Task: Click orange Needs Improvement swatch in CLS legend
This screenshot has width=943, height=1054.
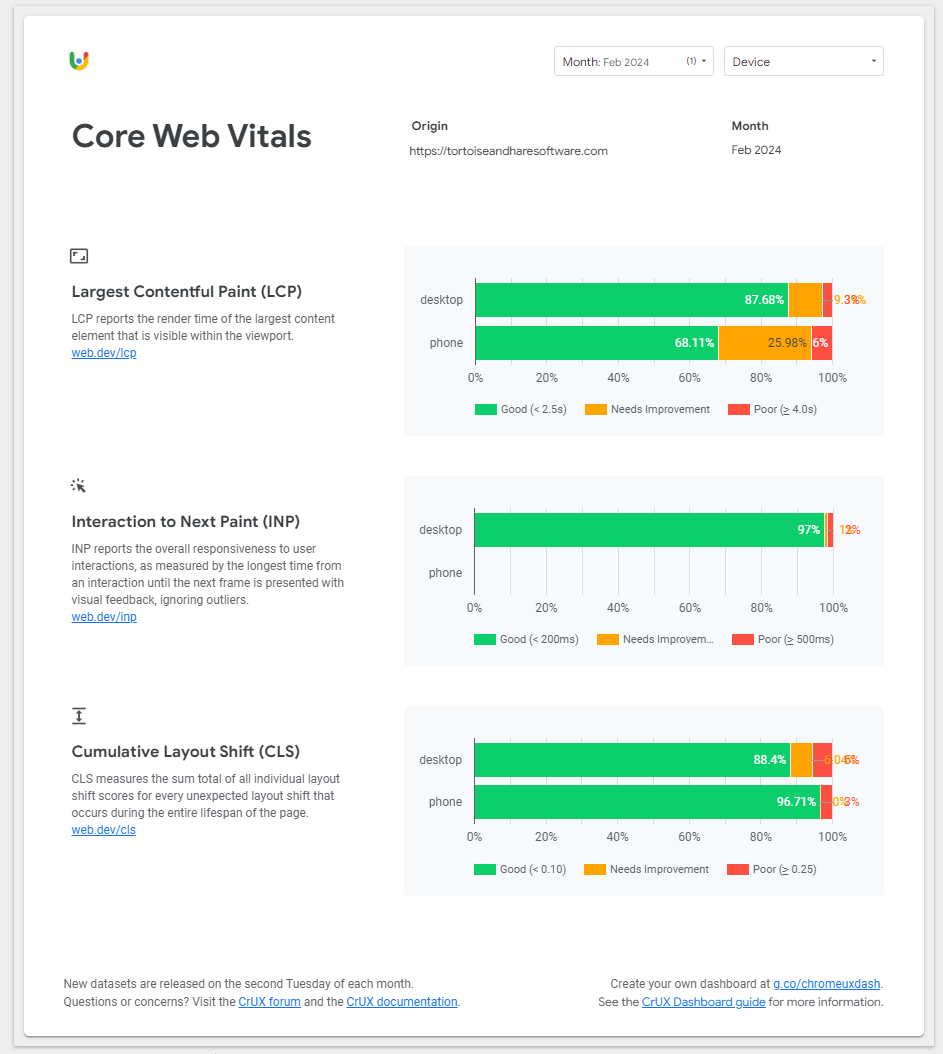Action: [595, 869]
